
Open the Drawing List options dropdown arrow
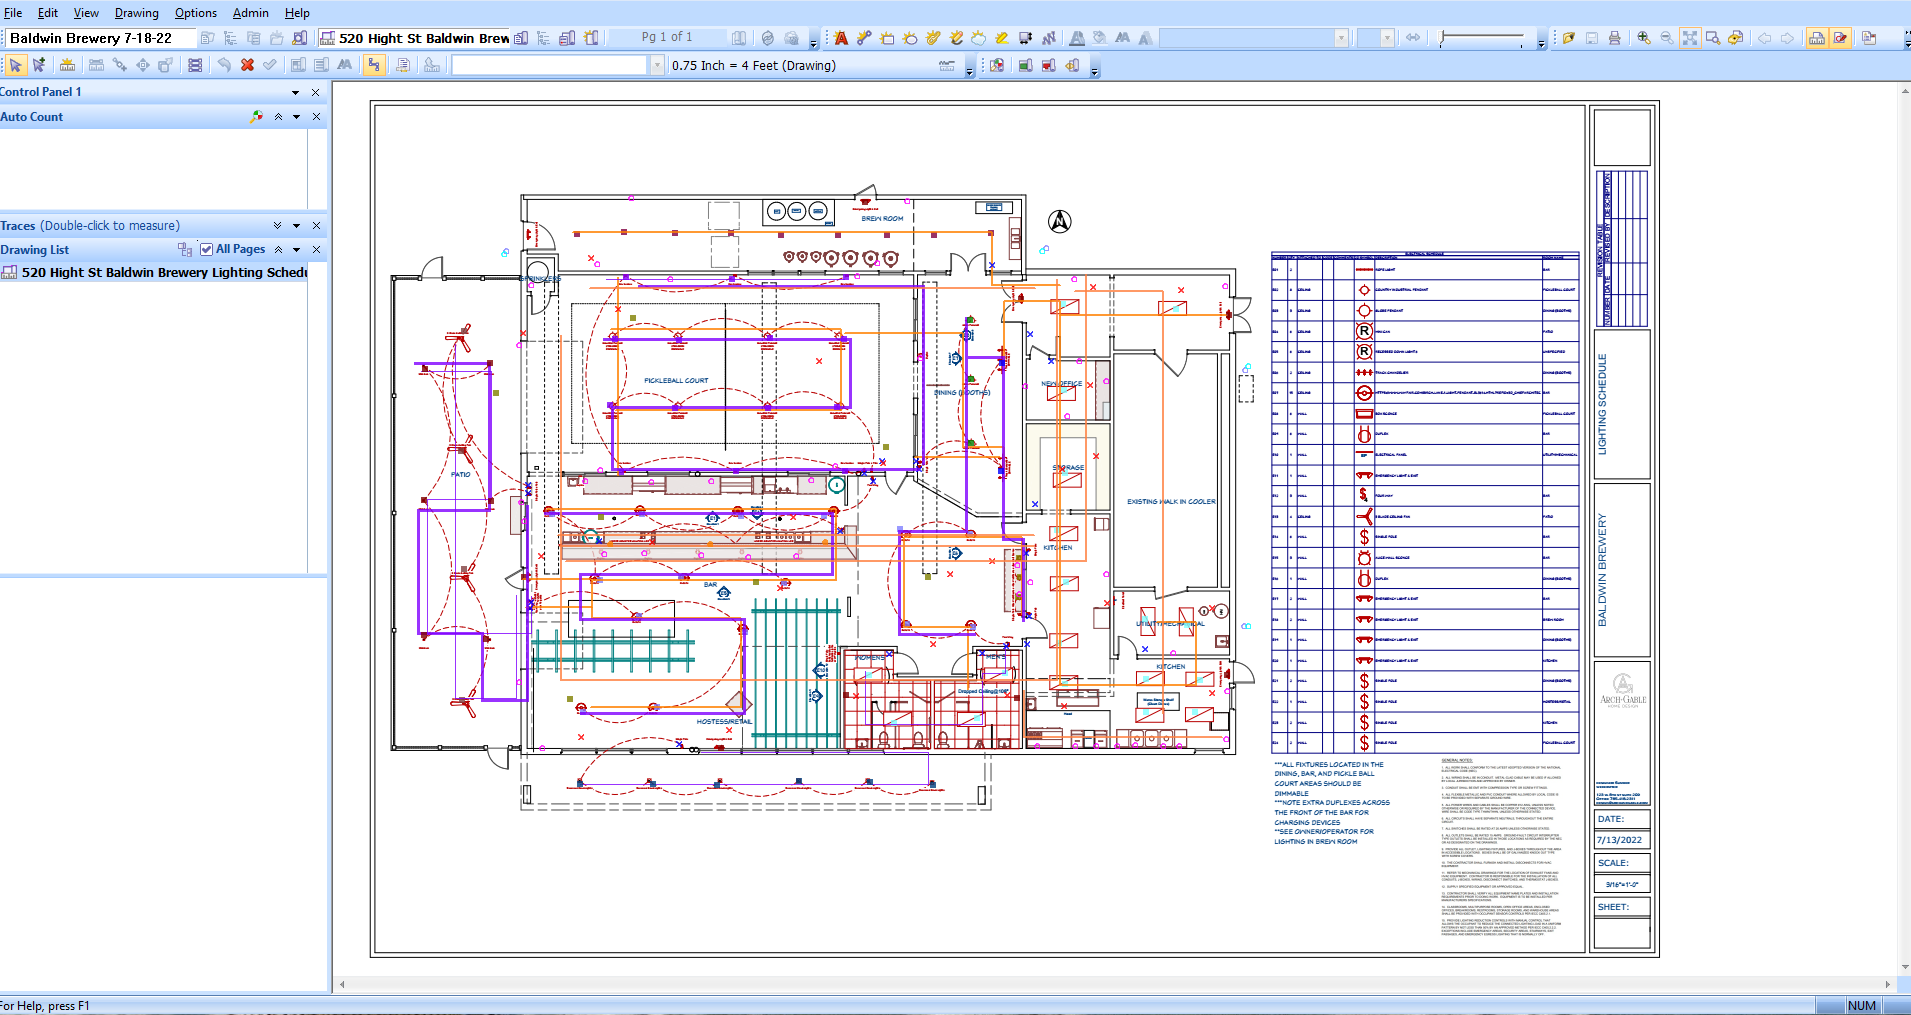pyautogui.click(x=296, y=250)
